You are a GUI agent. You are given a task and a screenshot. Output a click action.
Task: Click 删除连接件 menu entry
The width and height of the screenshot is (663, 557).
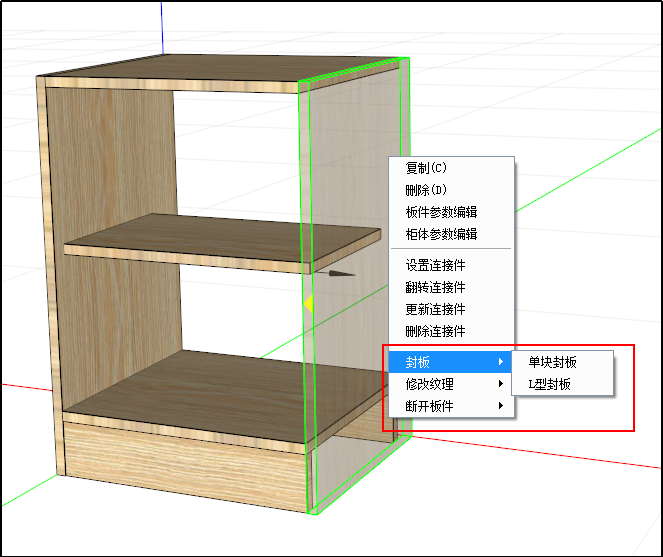[451, 331]
